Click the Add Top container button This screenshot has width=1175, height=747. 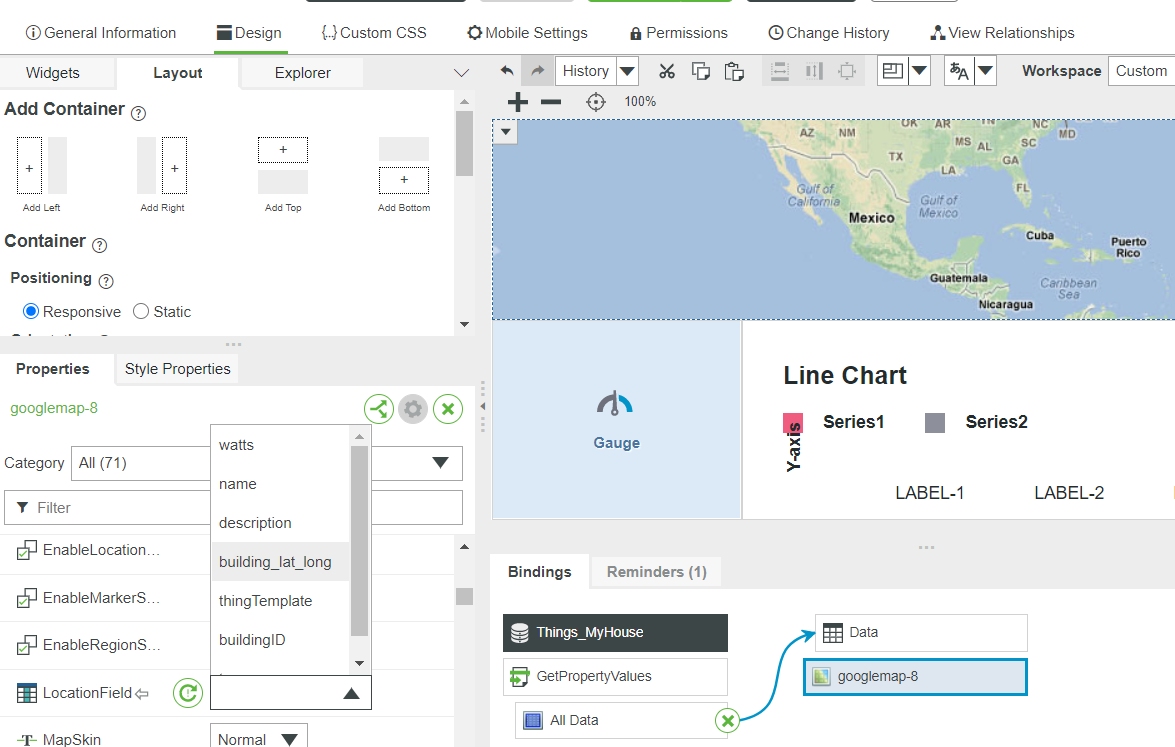pos(282,149)
